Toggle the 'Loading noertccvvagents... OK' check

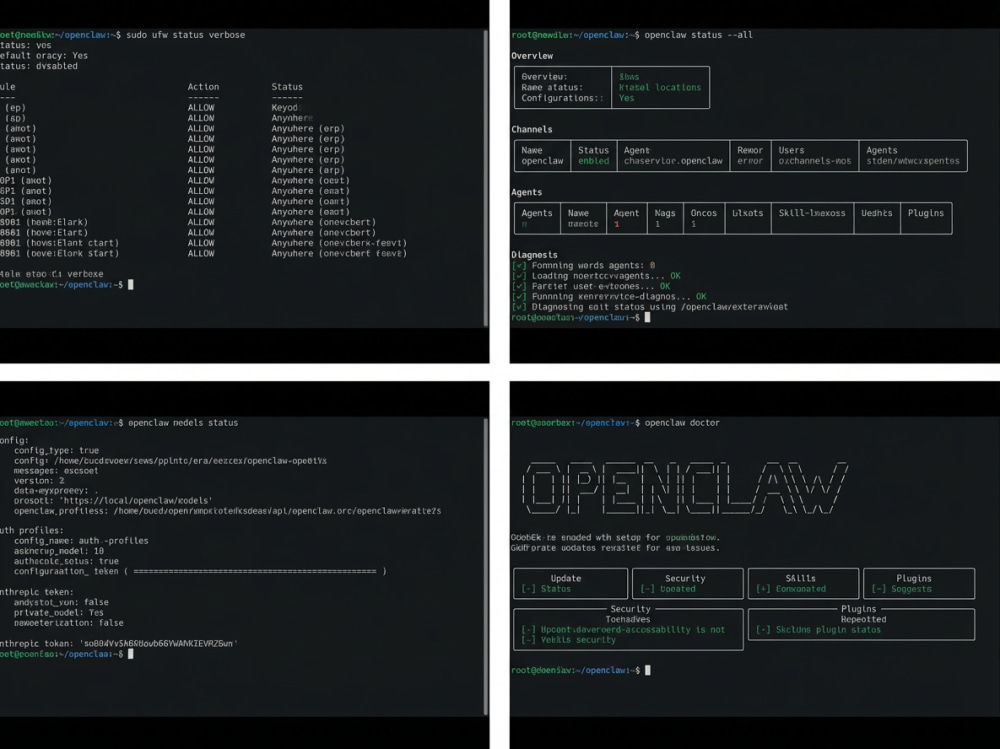pos(519,276)
